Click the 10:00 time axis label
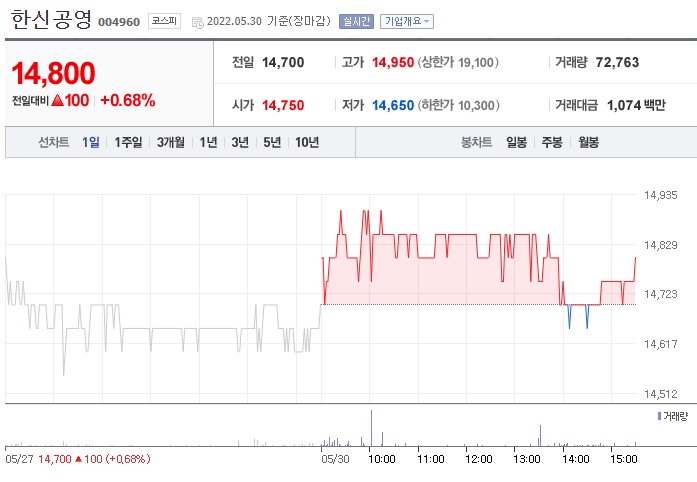The image size is (697, 482). tap(381, 459)
